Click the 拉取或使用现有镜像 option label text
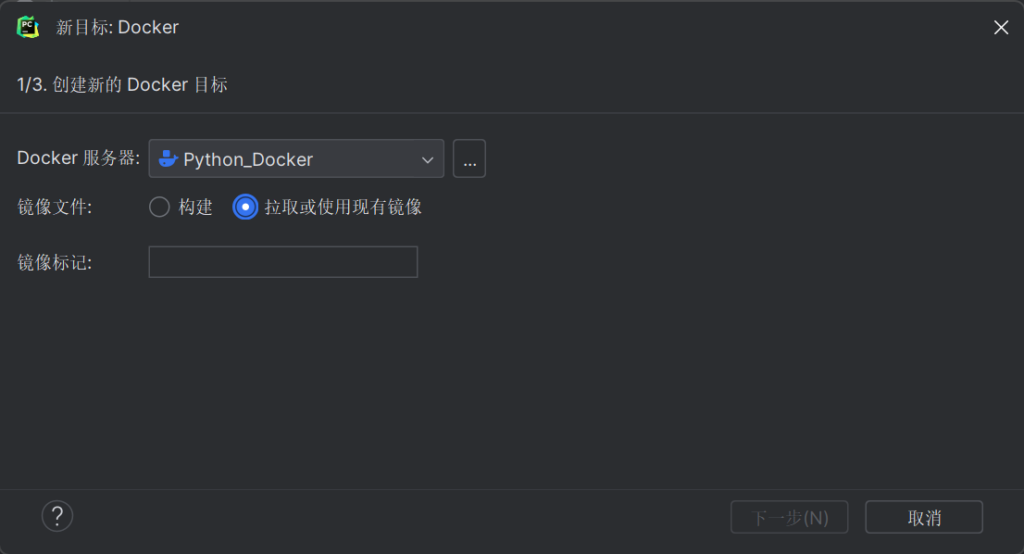Image resolution: width=1024 pixels, height=554 pixels. click(x=343, y=207)
